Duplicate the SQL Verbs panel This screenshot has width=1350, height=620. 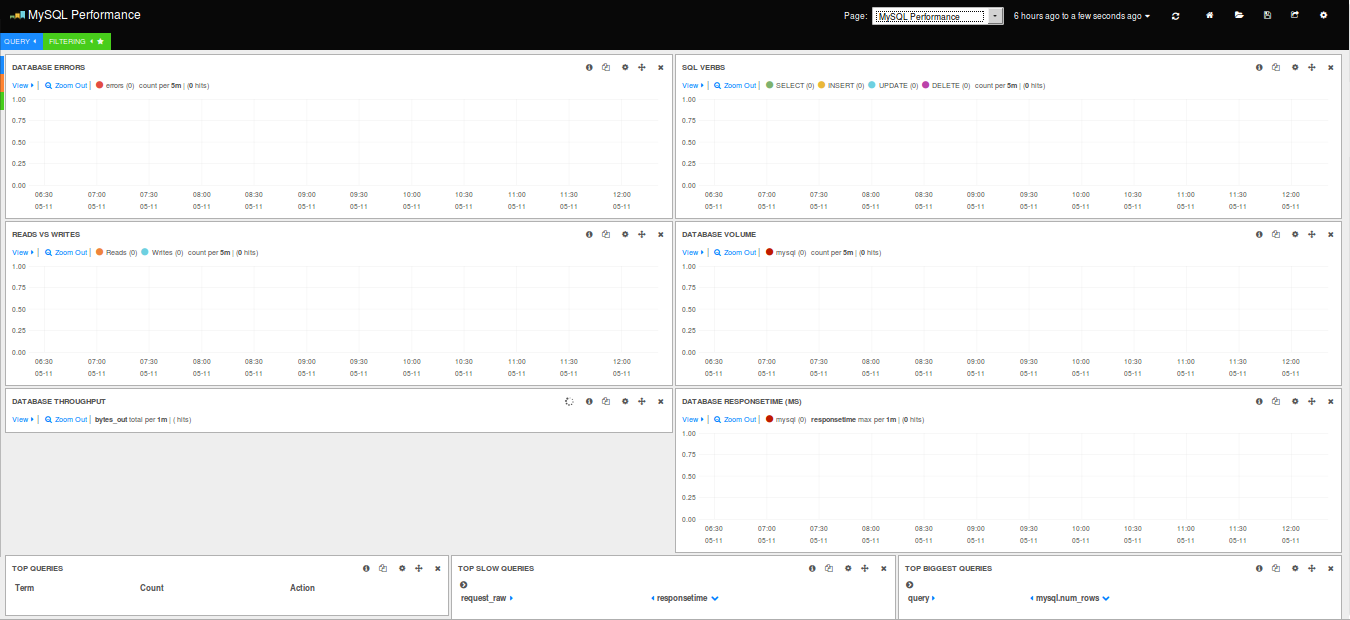1276,67
